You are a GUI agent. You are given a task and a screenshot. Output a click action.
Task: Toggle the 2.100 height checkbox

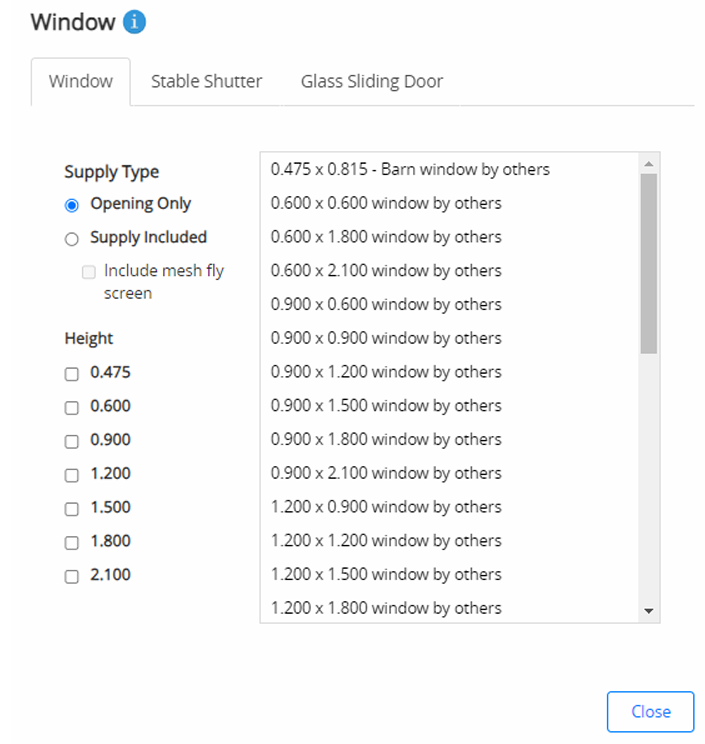[x=71, y=576]
